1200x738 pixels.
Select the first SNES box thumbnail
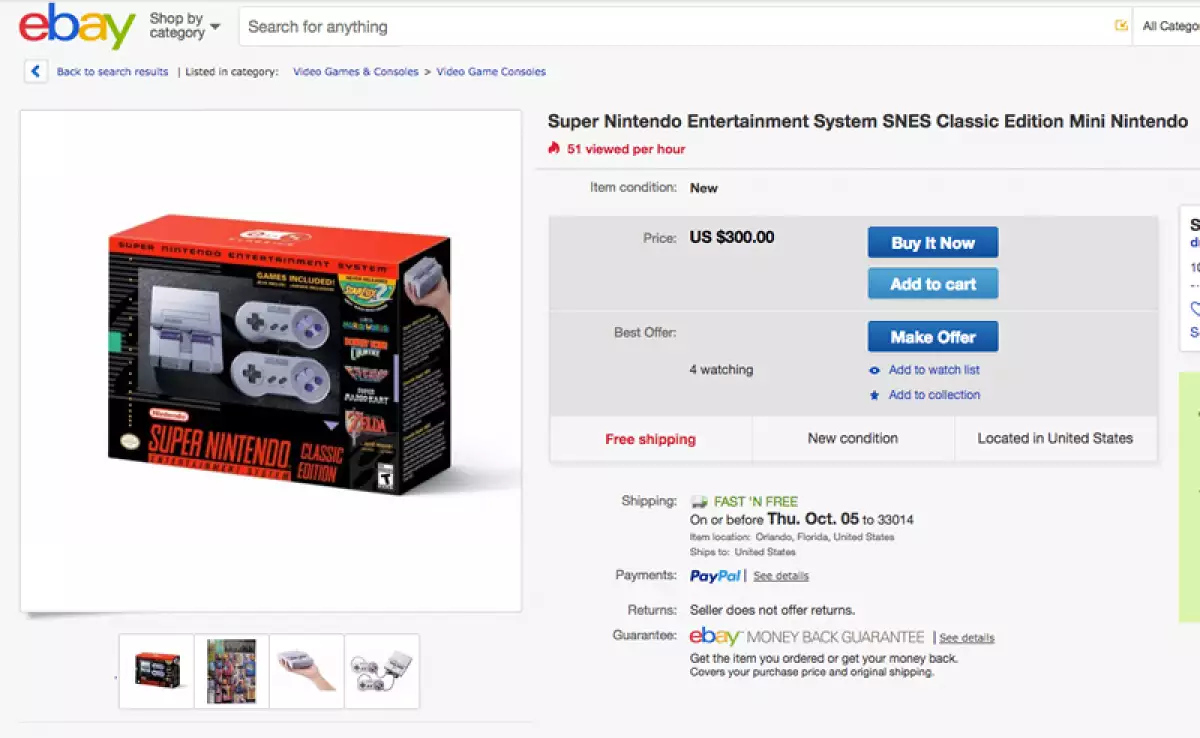(x=157, y=671)
